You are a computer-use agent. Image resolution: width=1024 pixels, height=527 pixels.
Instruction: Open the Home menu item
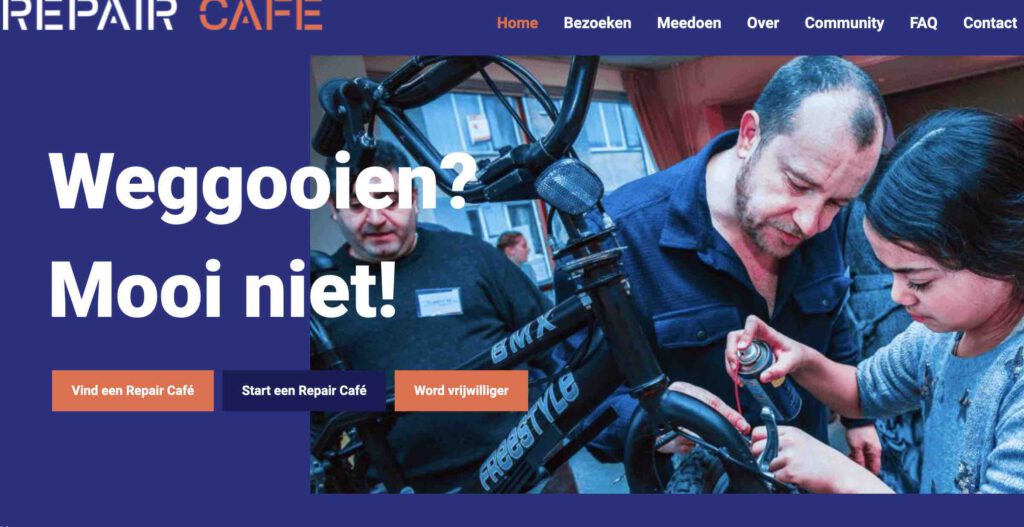(x=517, y=23)
